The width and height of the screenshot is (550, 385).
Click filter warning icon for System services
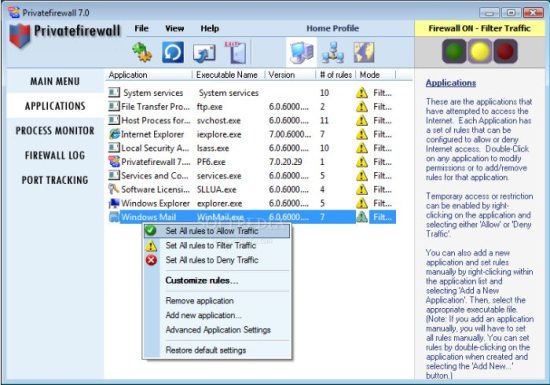362,93
